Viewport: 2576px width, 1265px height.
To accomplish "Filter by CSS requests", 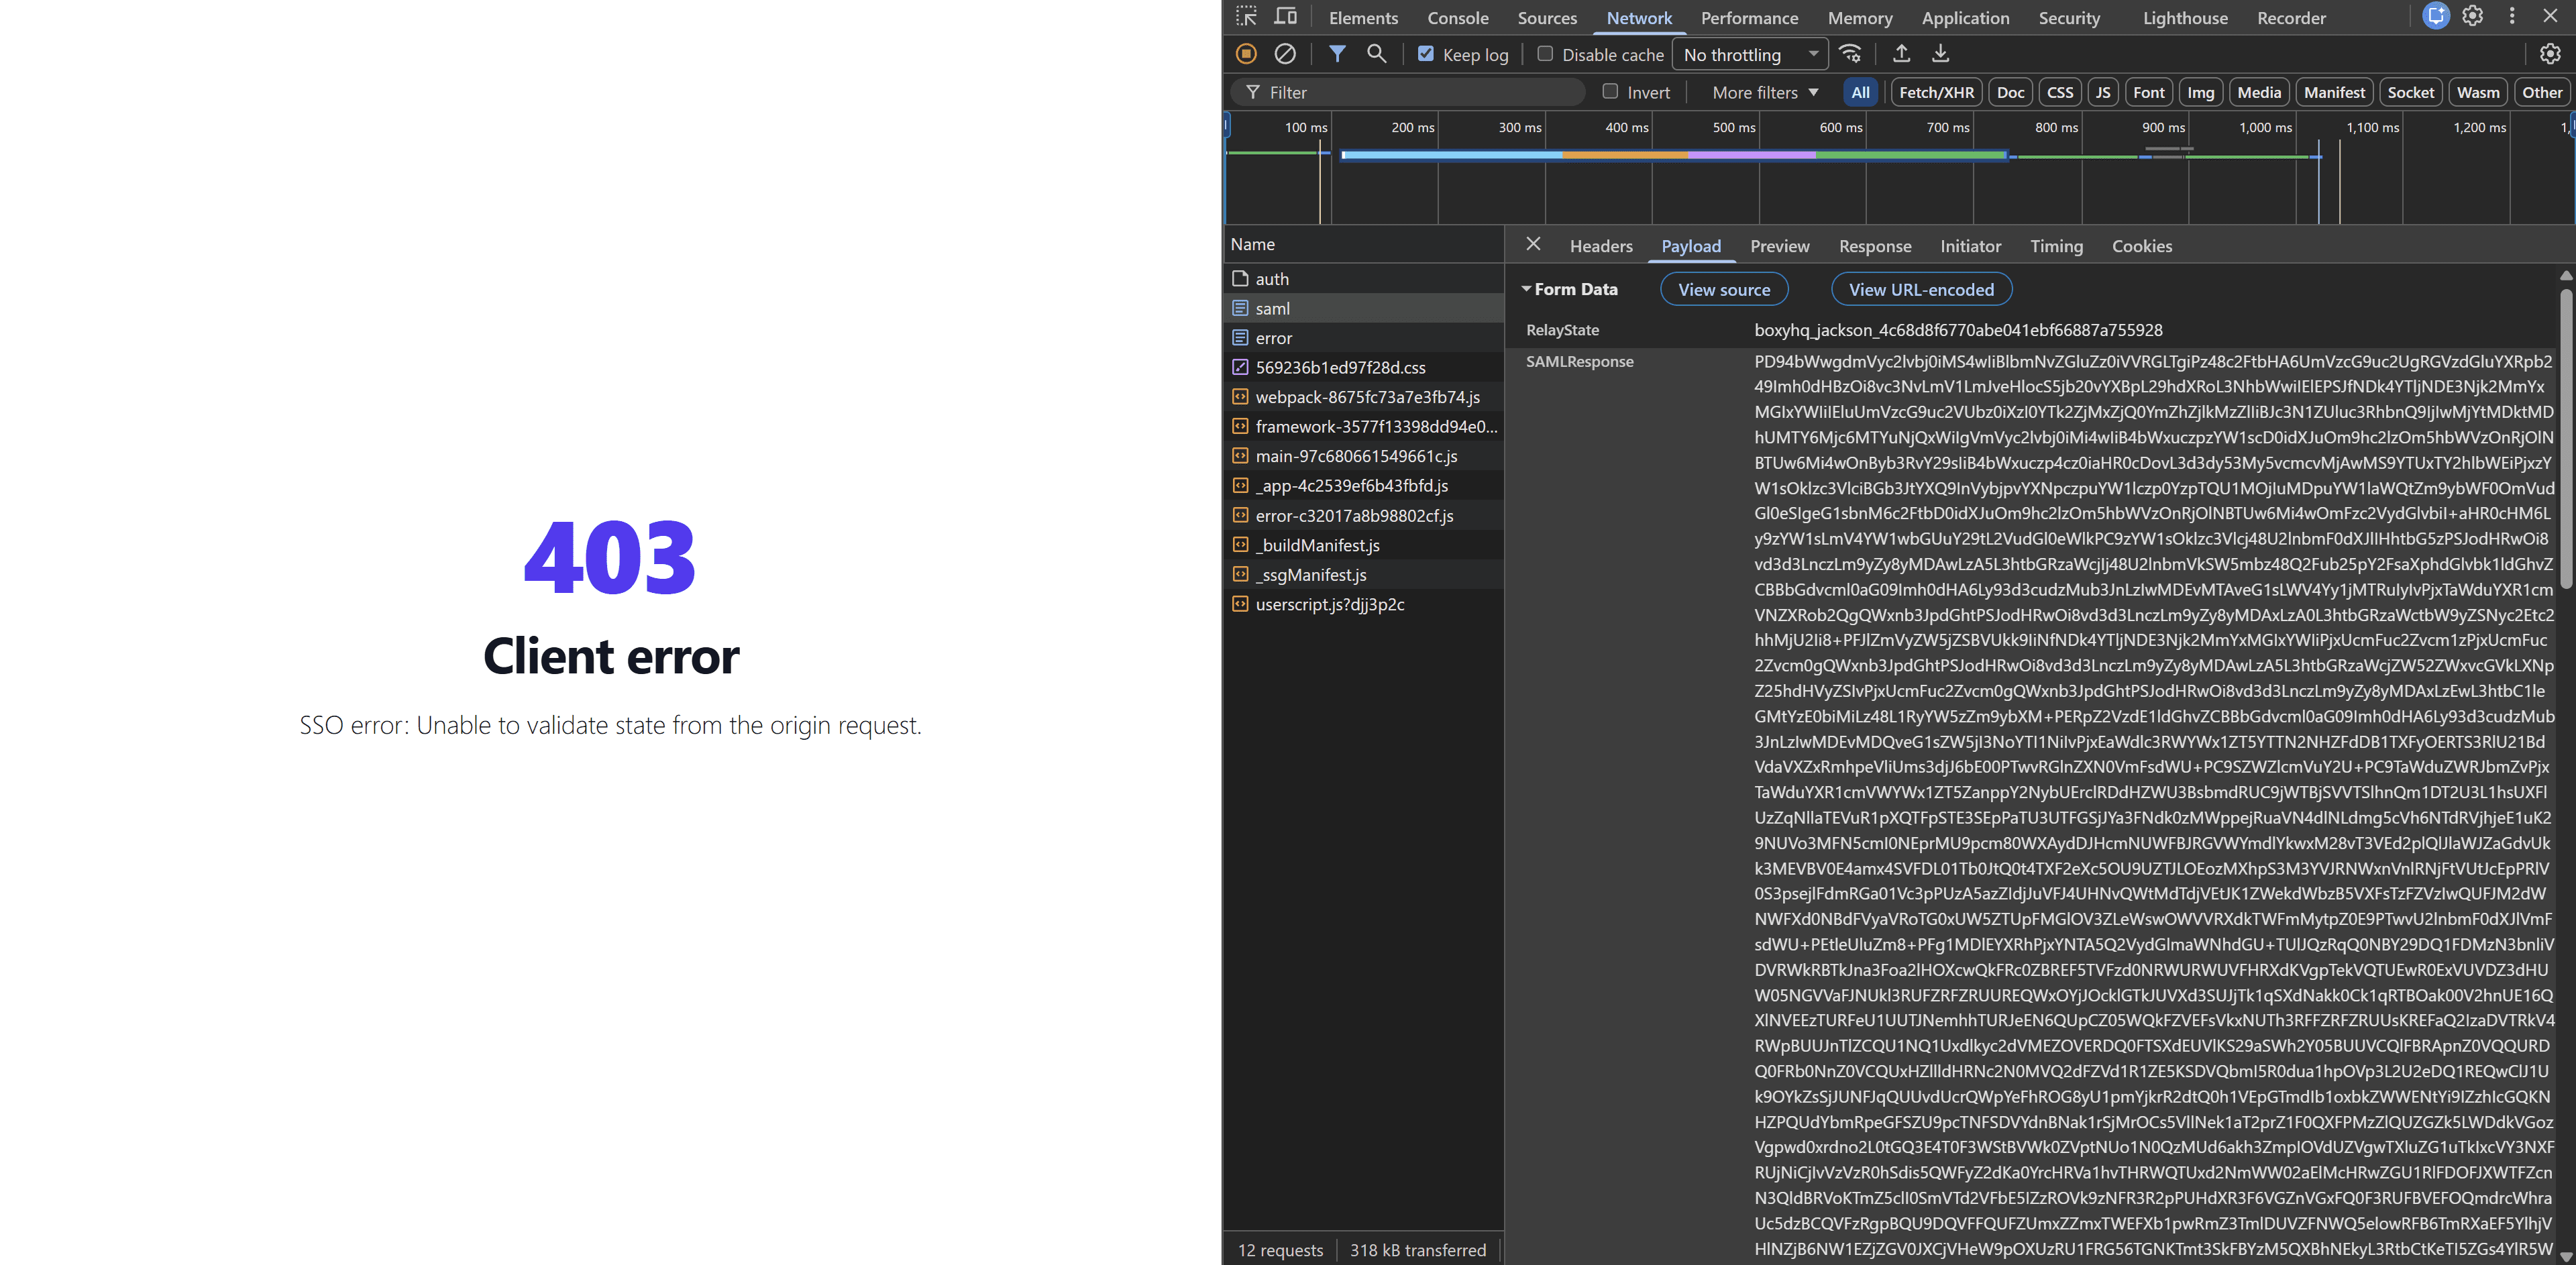I will click(x=2060, y=92).
